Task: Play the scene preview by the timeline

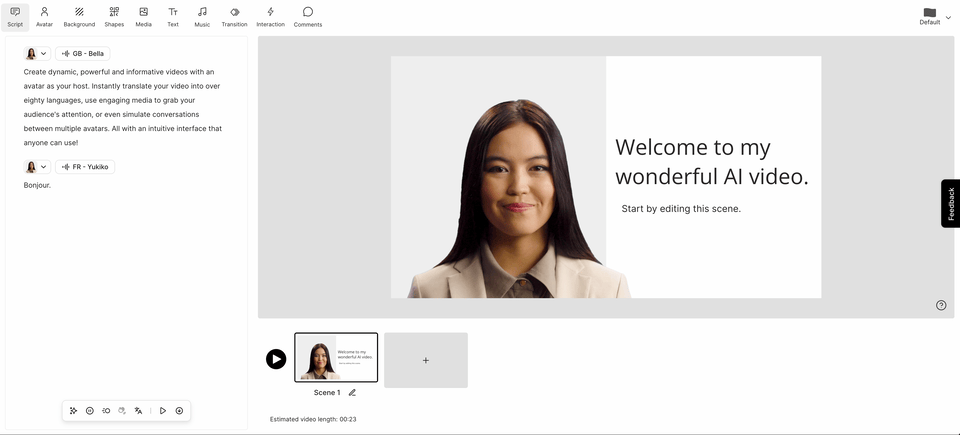Action: coord(276,359)
